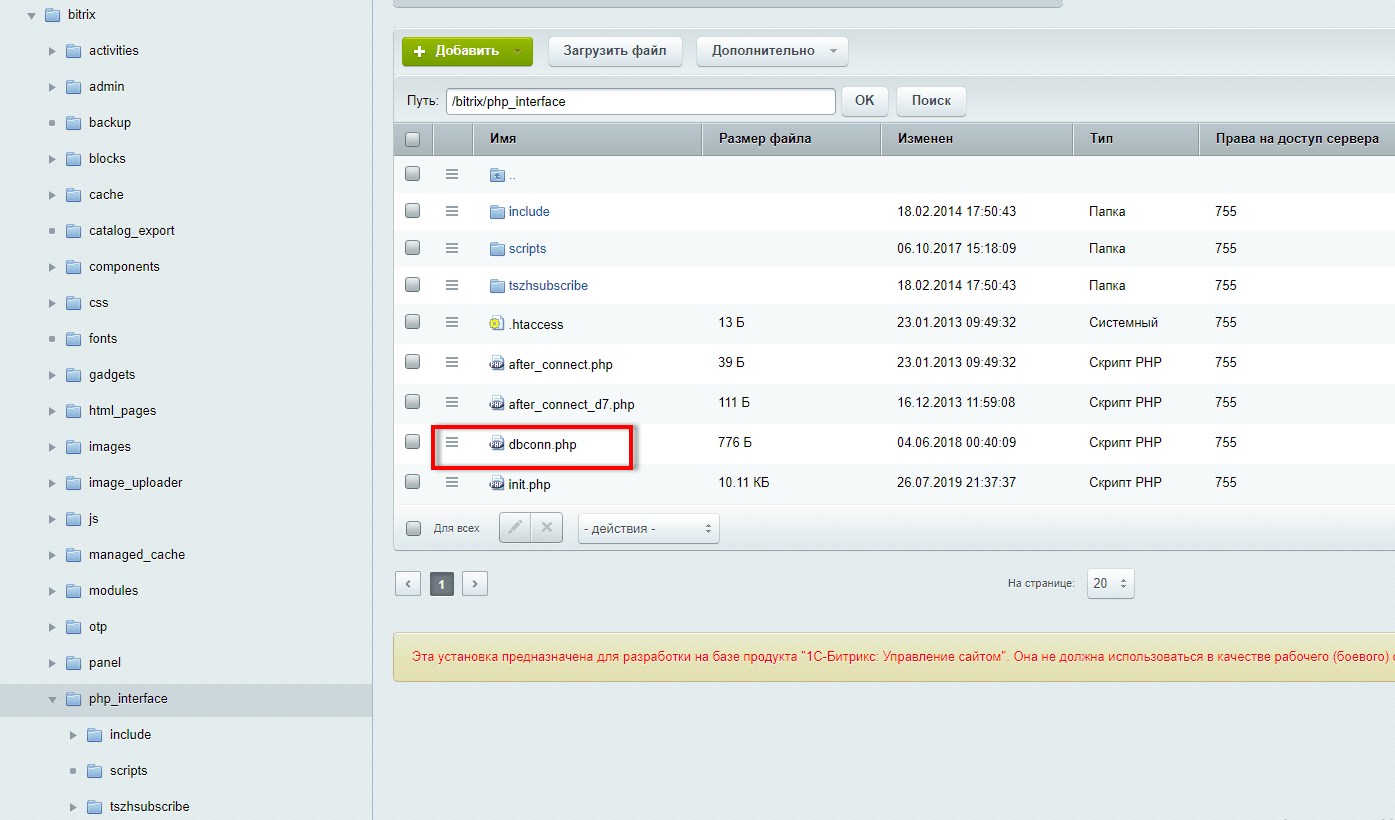This screenshot has width=1395, height=820.
Task: Click the tszhsubscribe folder icon in file list
Action: (x=497, y=286)
